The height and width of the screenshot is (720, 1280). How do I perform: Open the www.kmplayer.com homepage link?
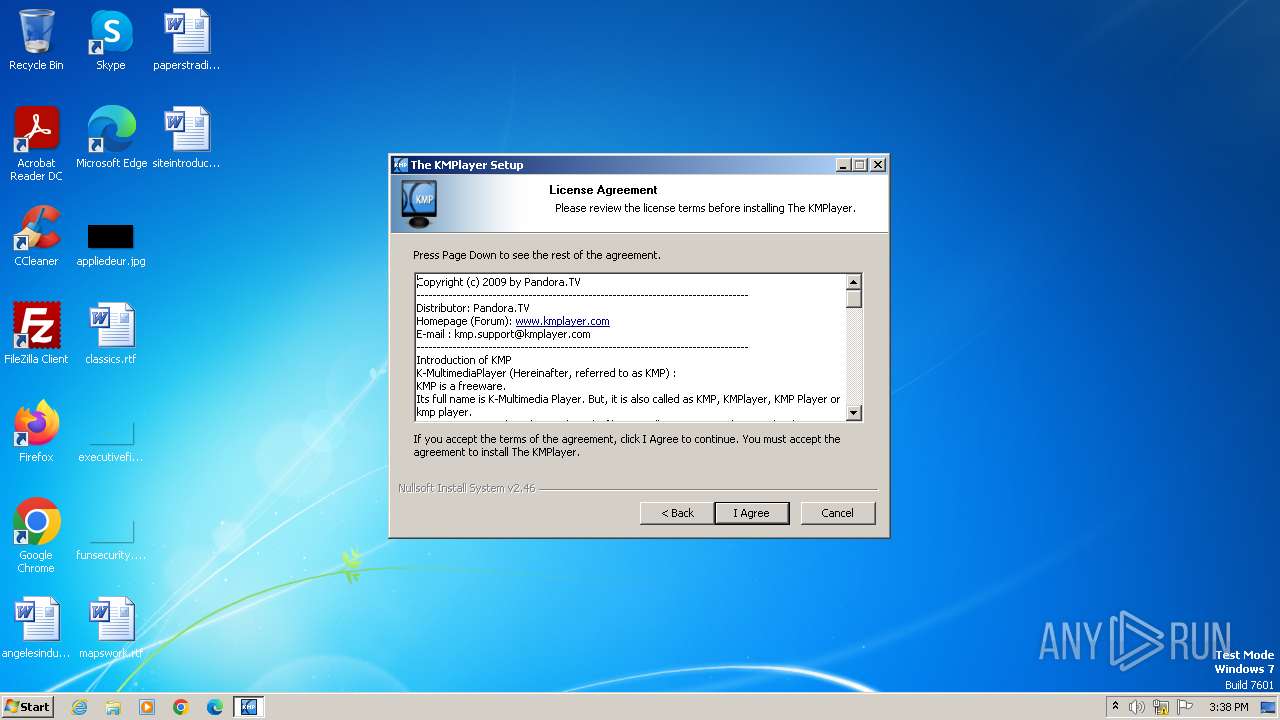562,321
